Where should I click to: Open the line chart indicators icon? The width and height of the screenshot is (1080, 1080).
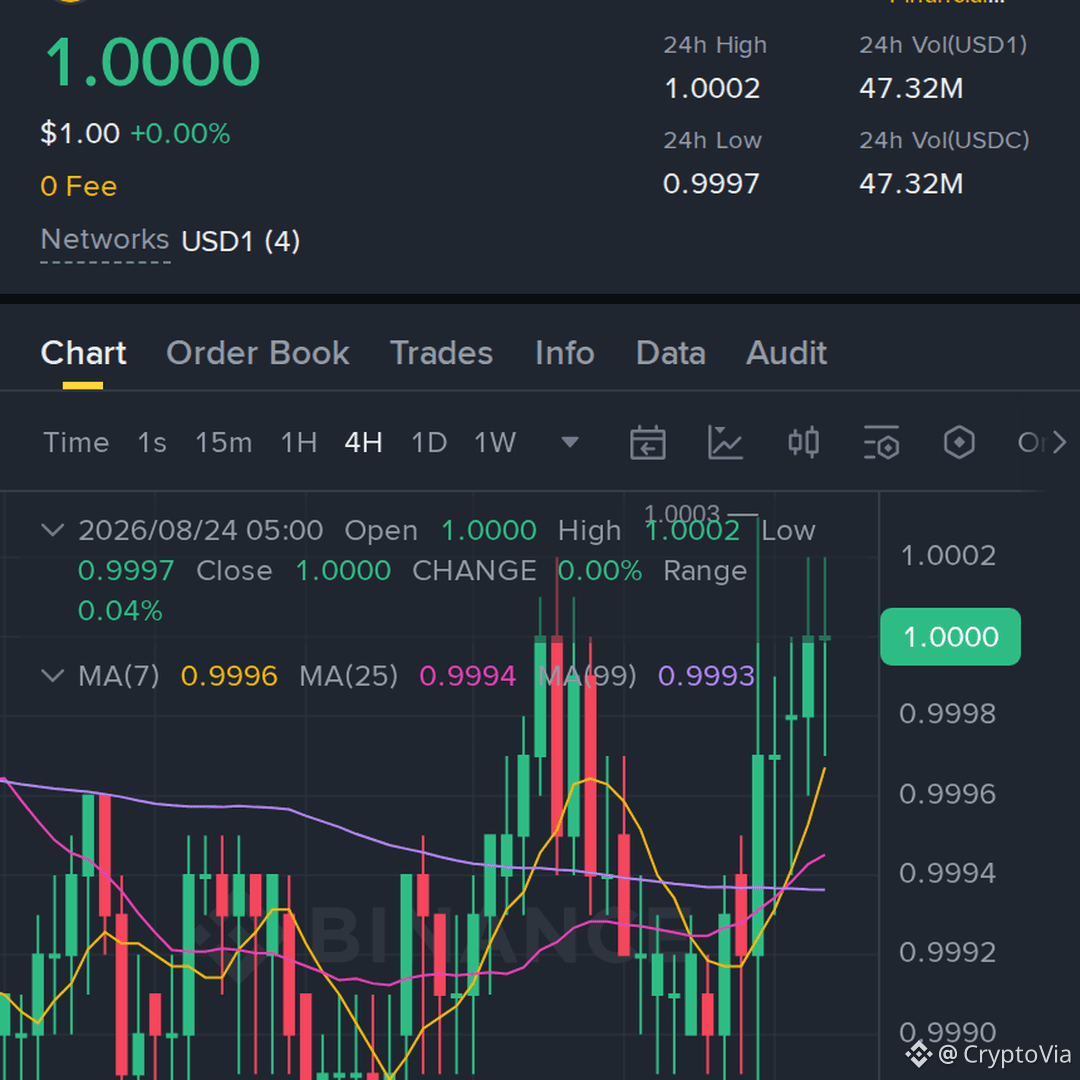(x=725, y=442)
